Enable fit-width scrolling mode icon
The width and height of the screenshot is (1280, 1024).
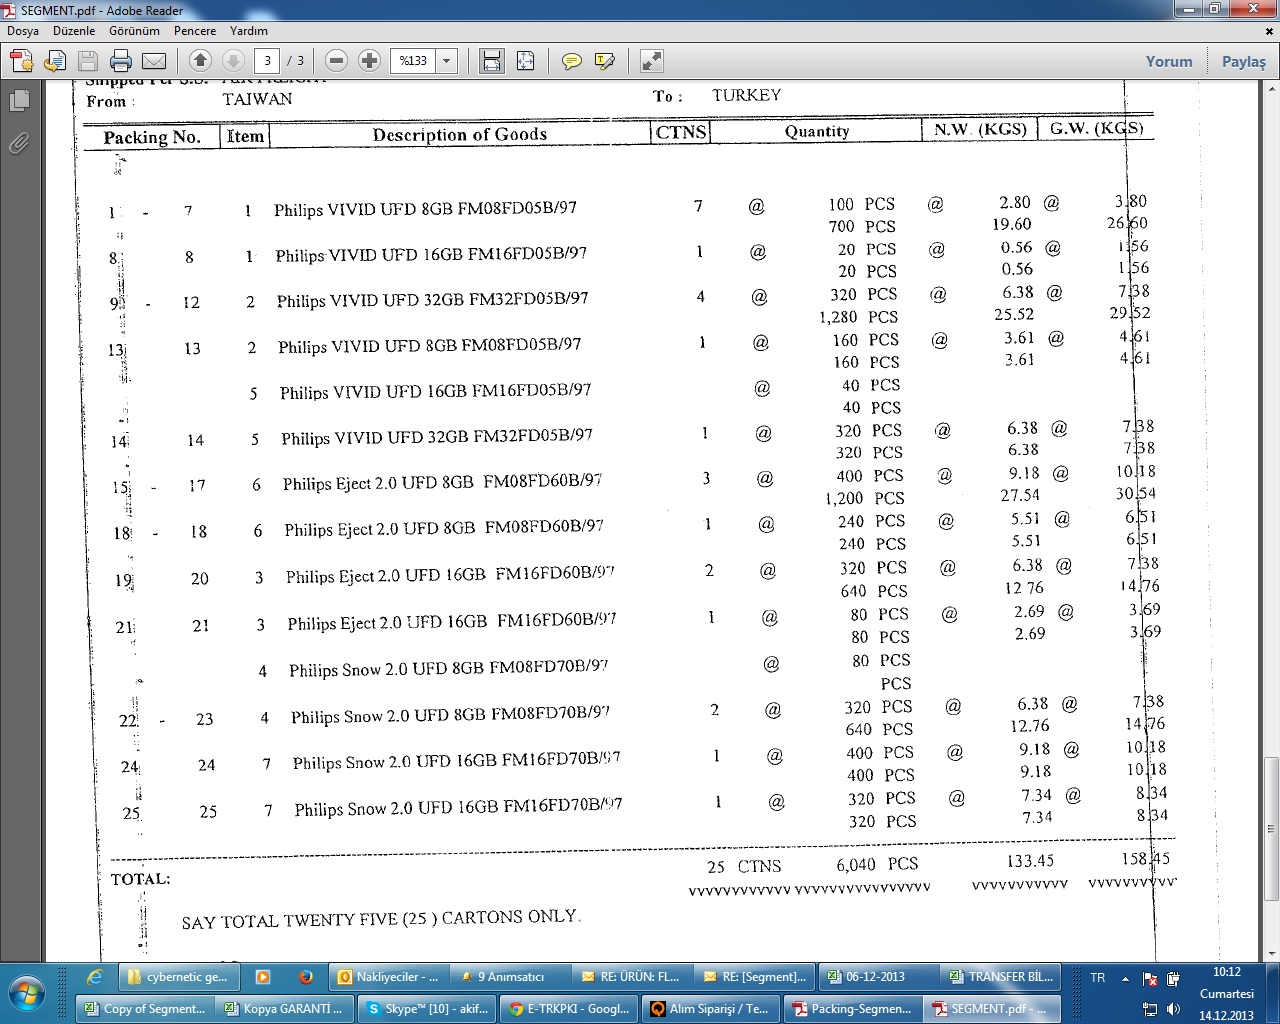[492, 61]
